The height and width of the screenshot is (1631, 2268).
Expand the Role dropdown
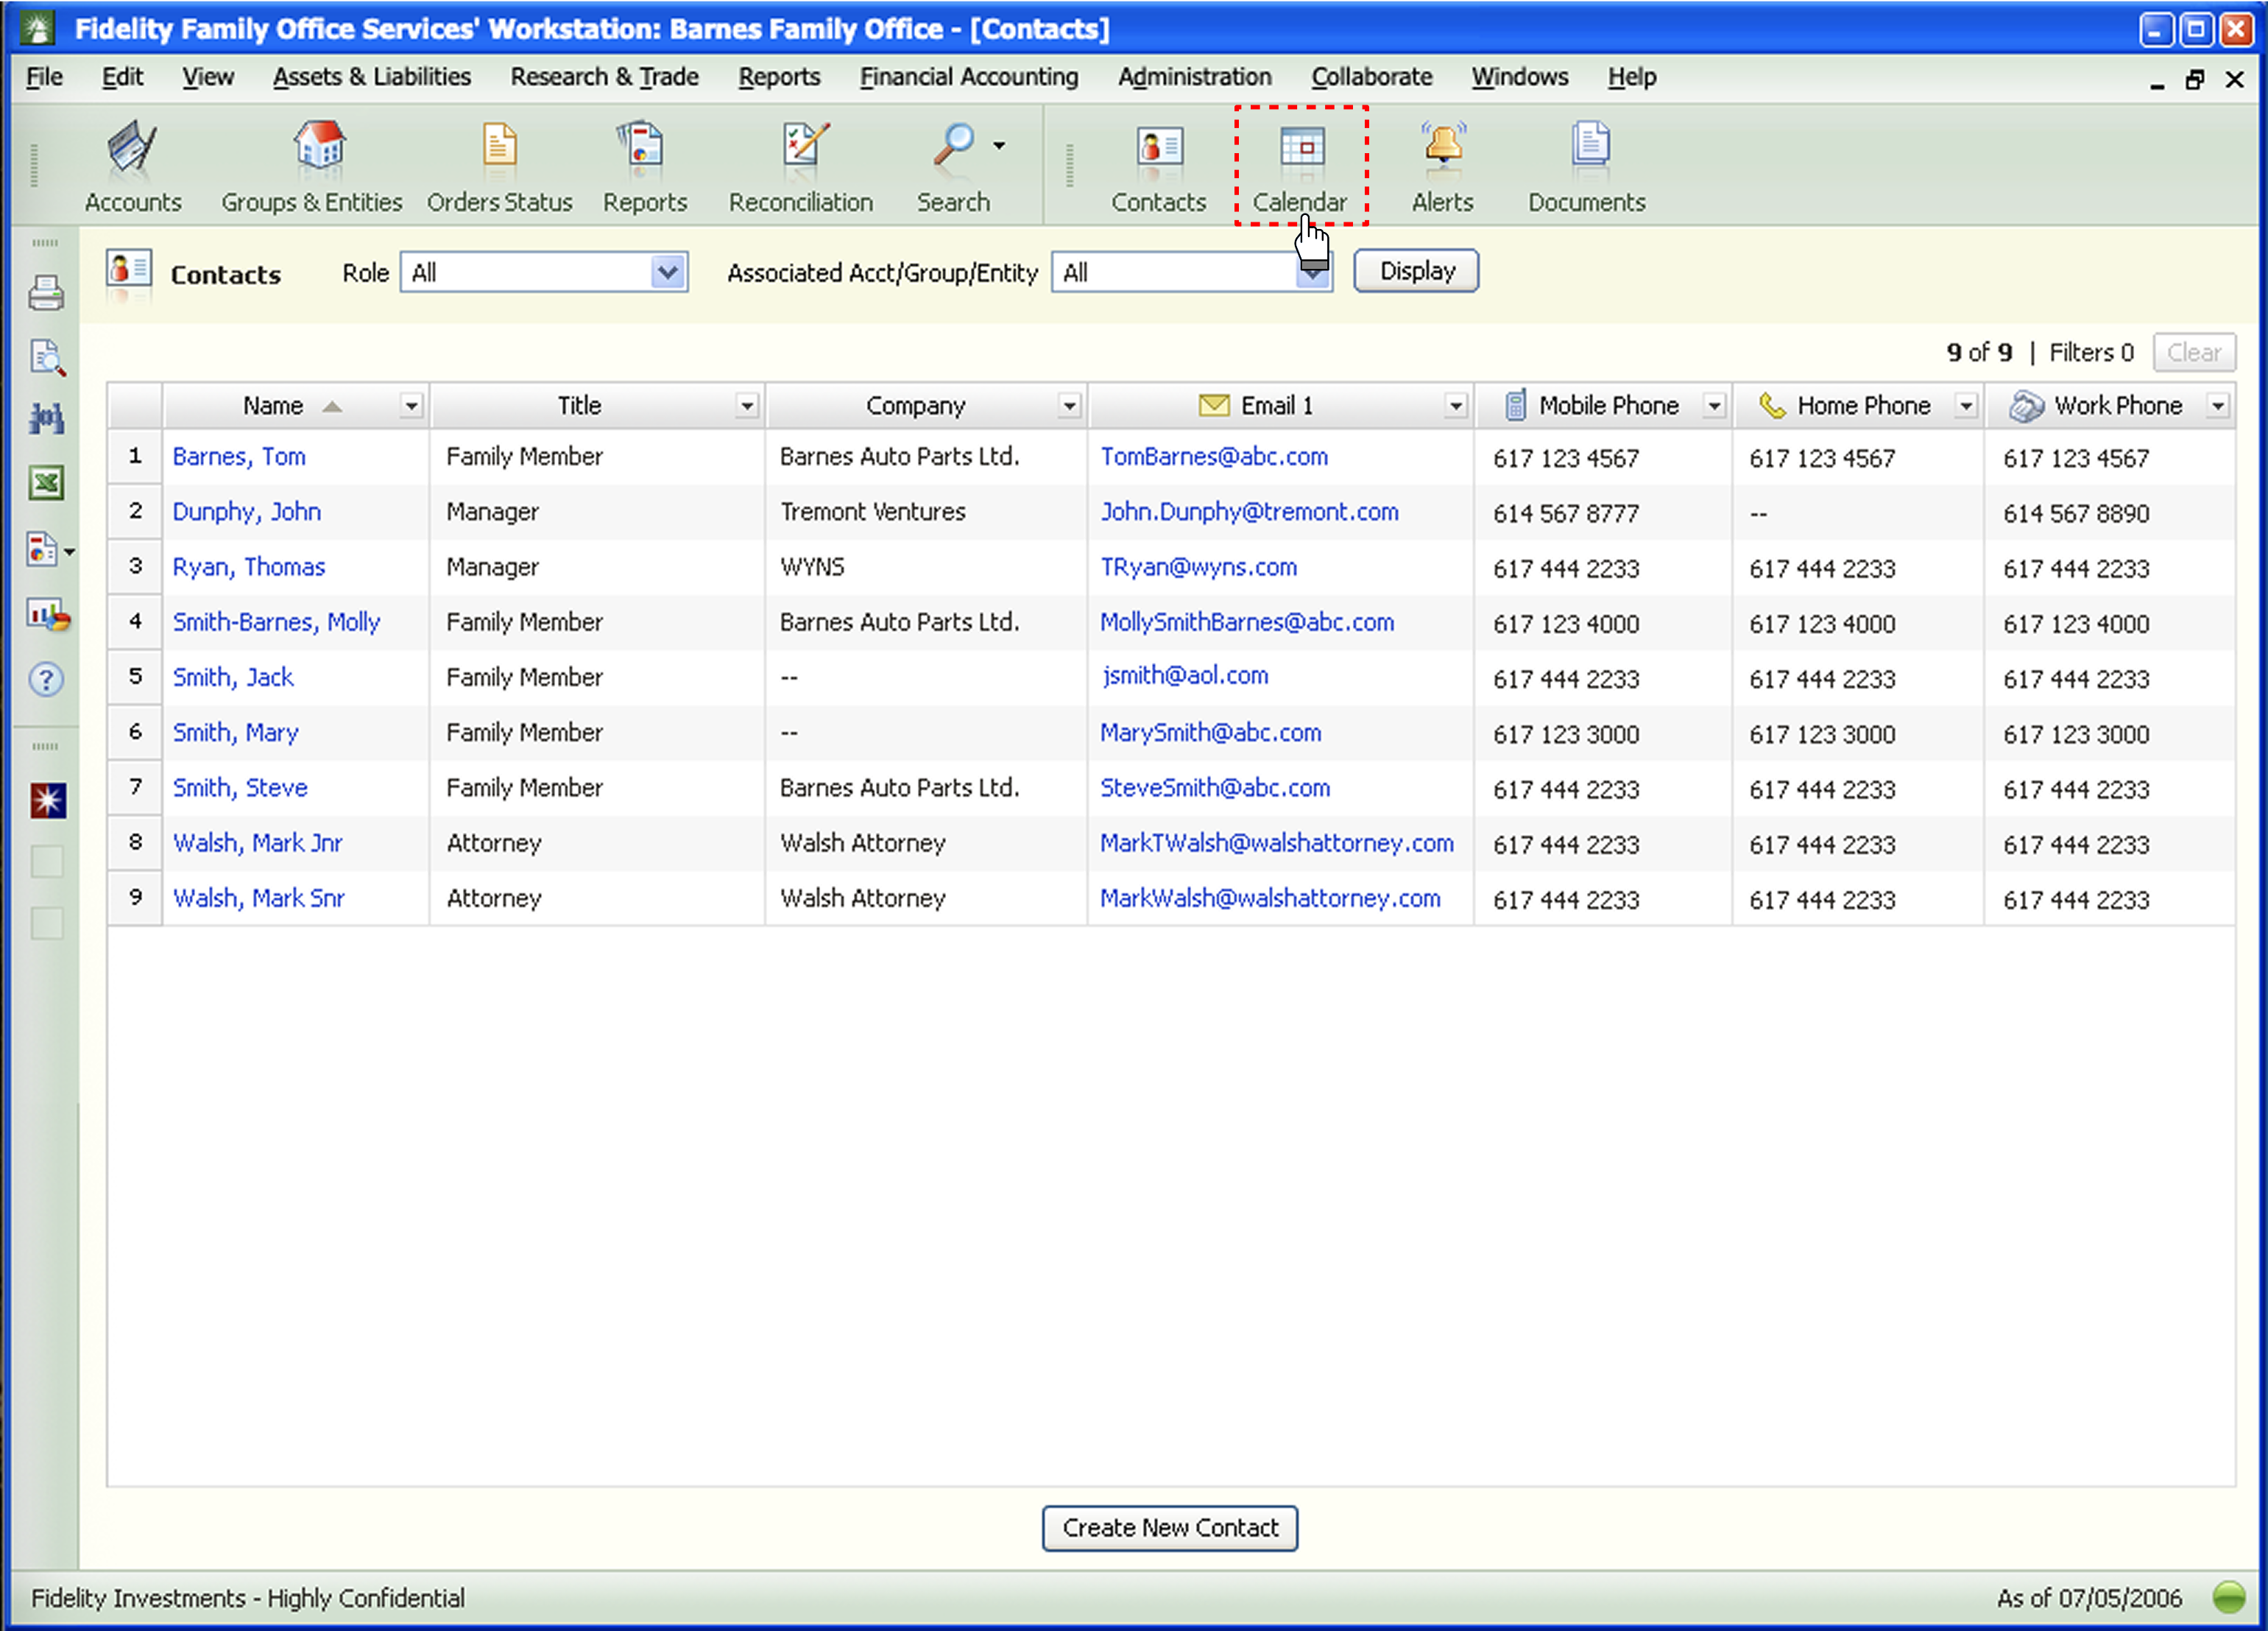click(x=667, y=272)
